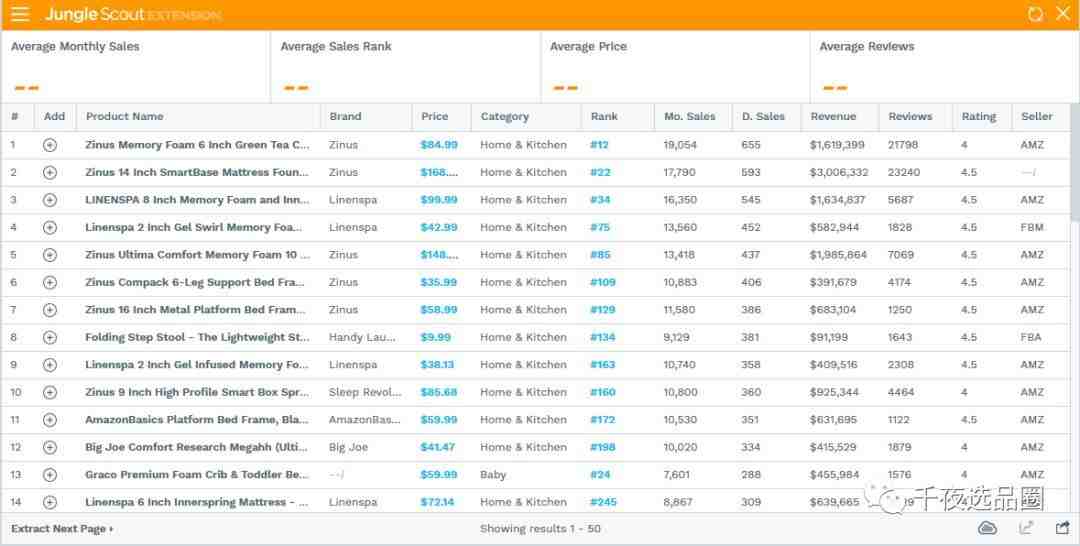The width and height of the screenshot is (1080, 546).
Task: Click the Average Price panel
Action: [676, 67]
